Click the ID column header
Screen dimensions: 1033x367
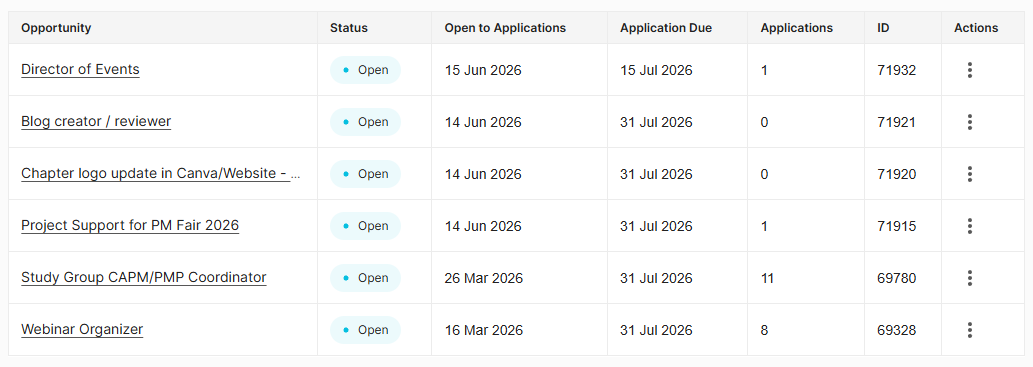tap(883, 28)
